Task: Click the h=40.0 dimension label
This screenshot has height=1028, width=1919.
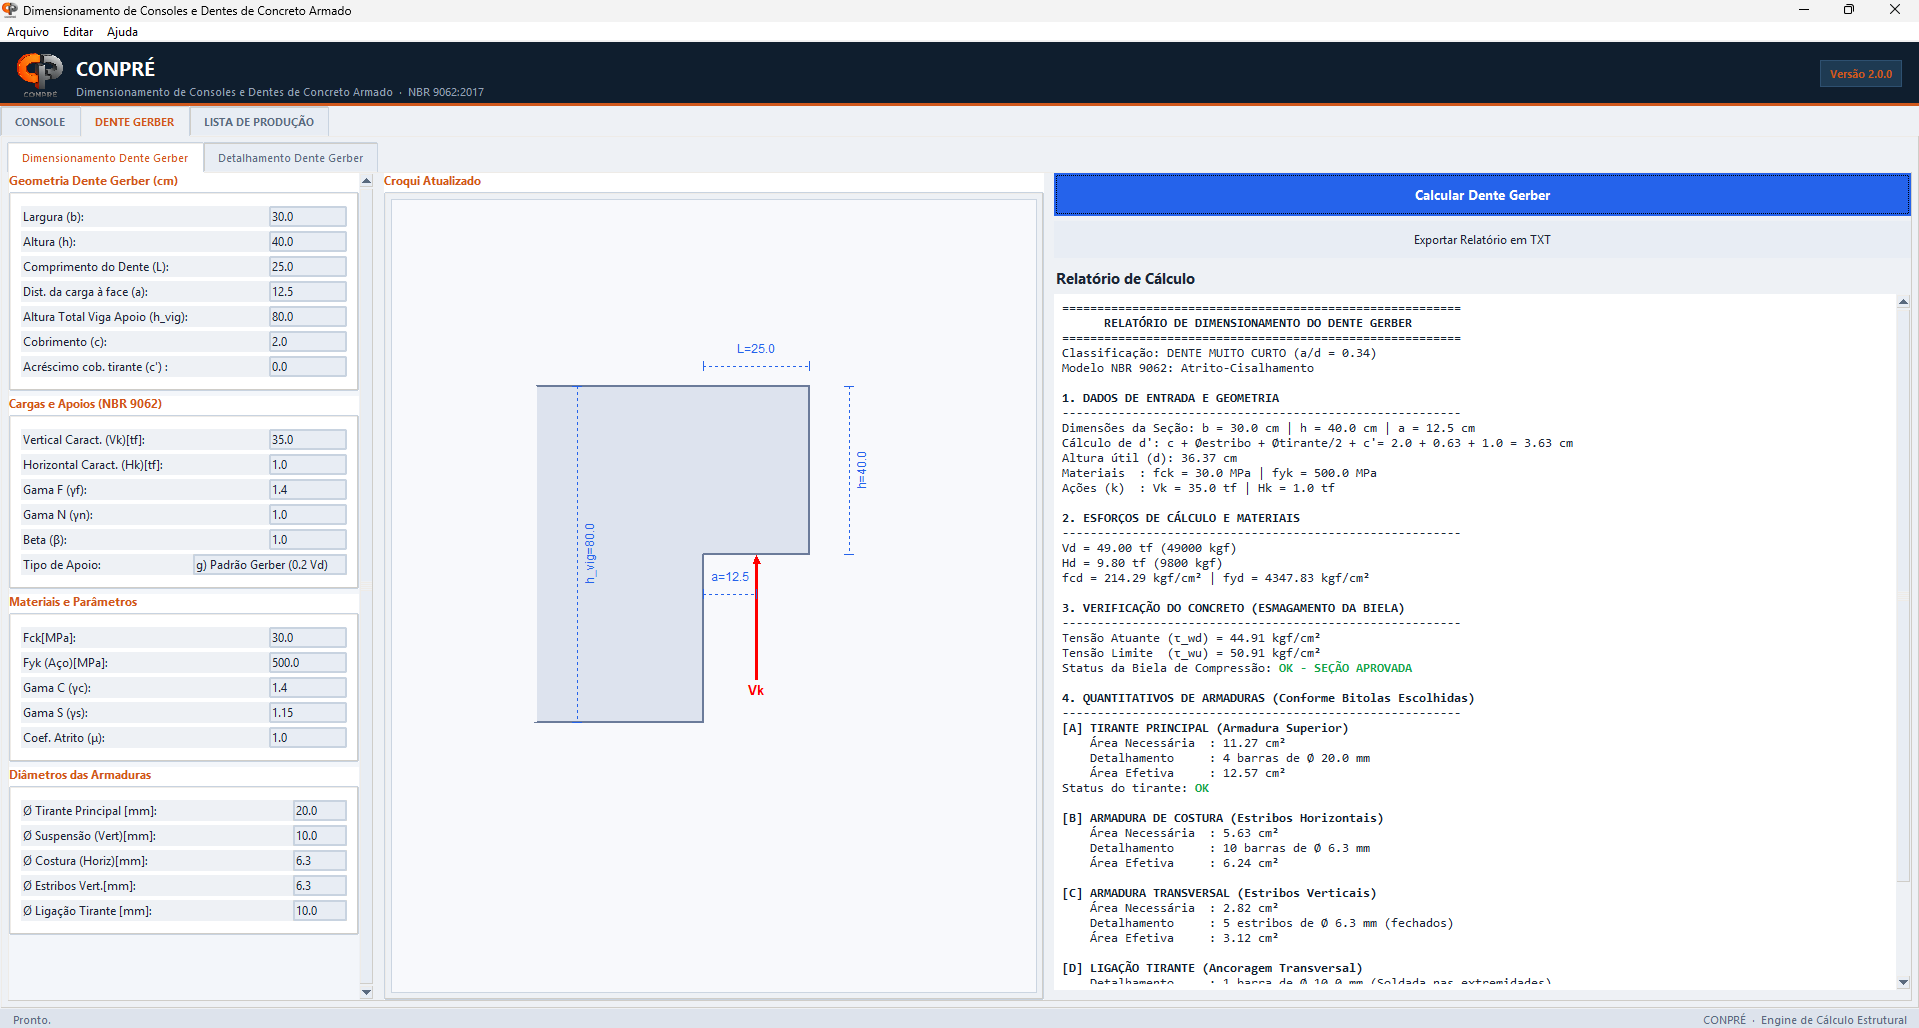Action: coord(862,469)
